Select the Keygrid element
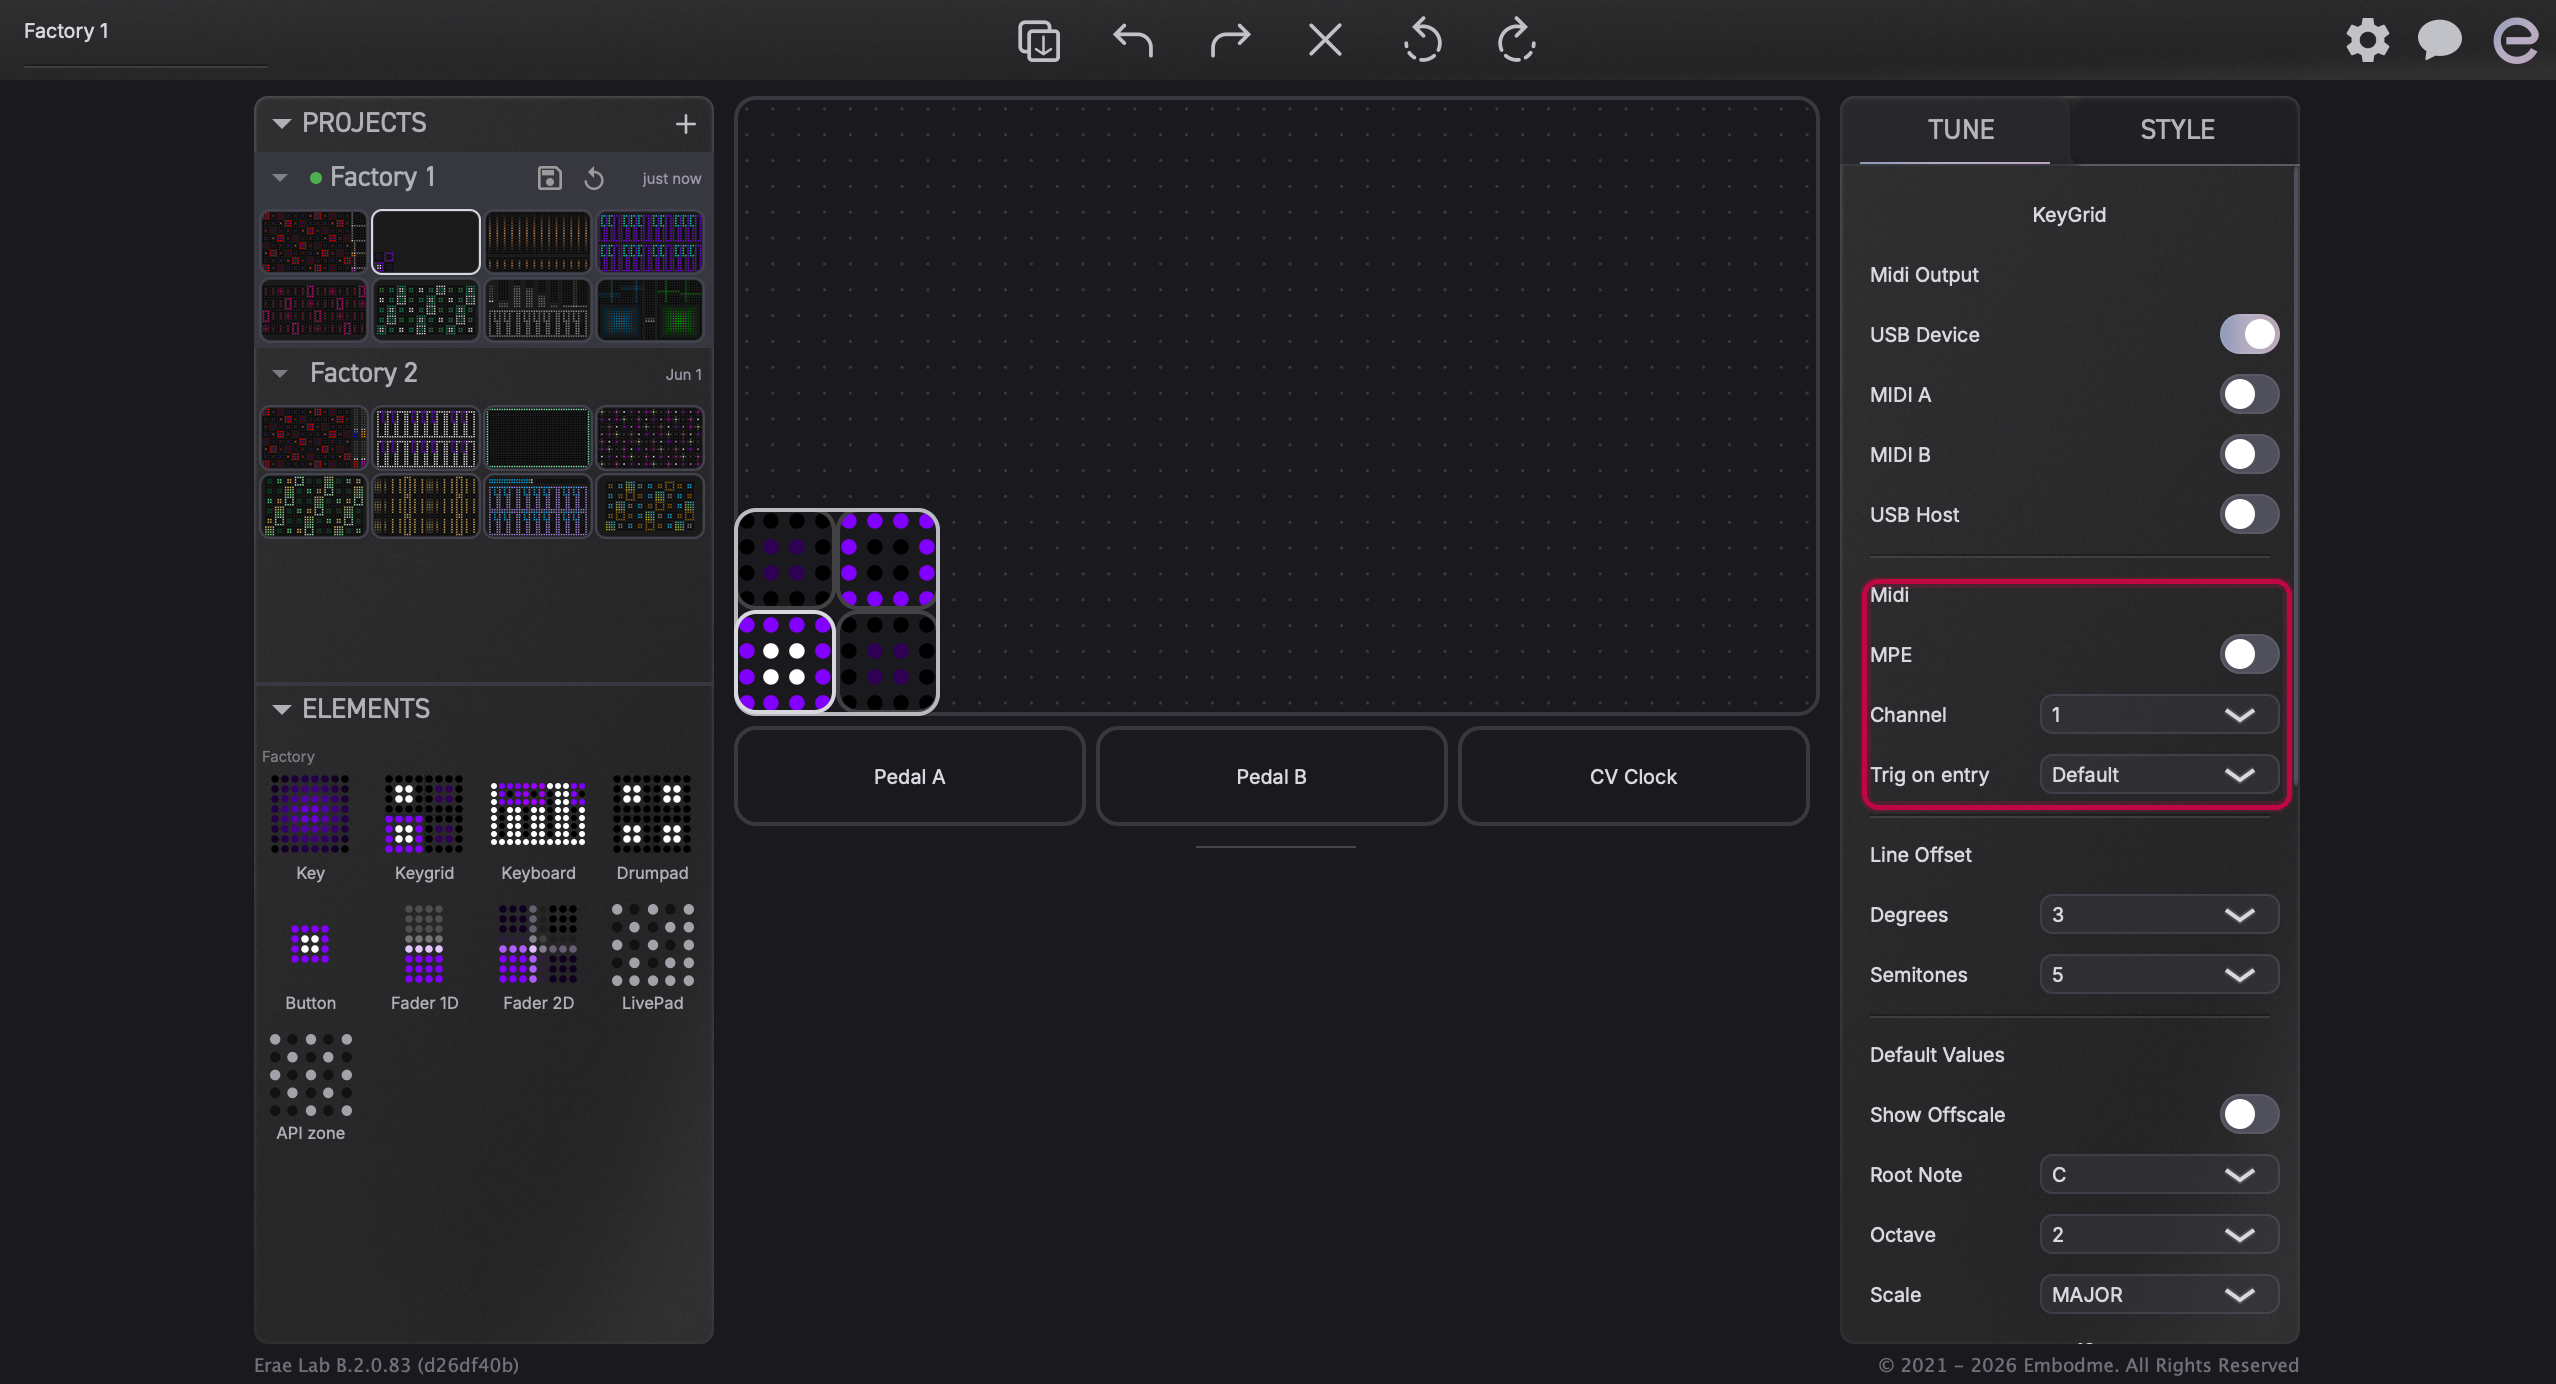 [424, 828]
